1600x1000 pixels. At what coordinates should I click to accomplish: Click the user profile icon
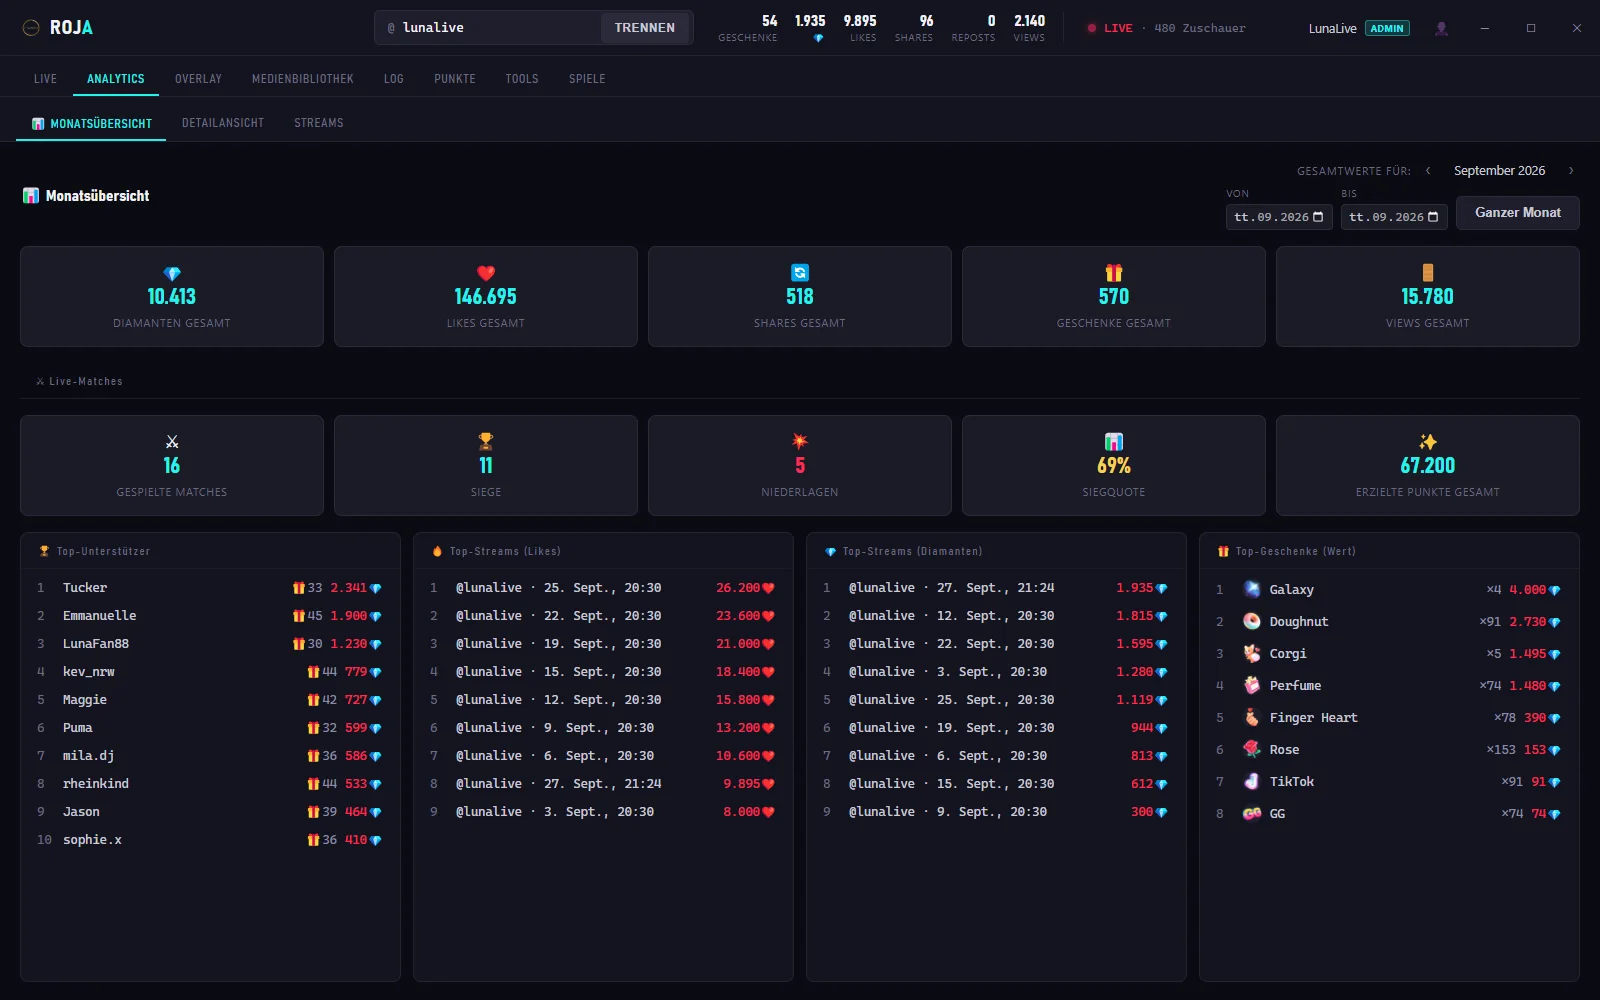coord(1441,28)
